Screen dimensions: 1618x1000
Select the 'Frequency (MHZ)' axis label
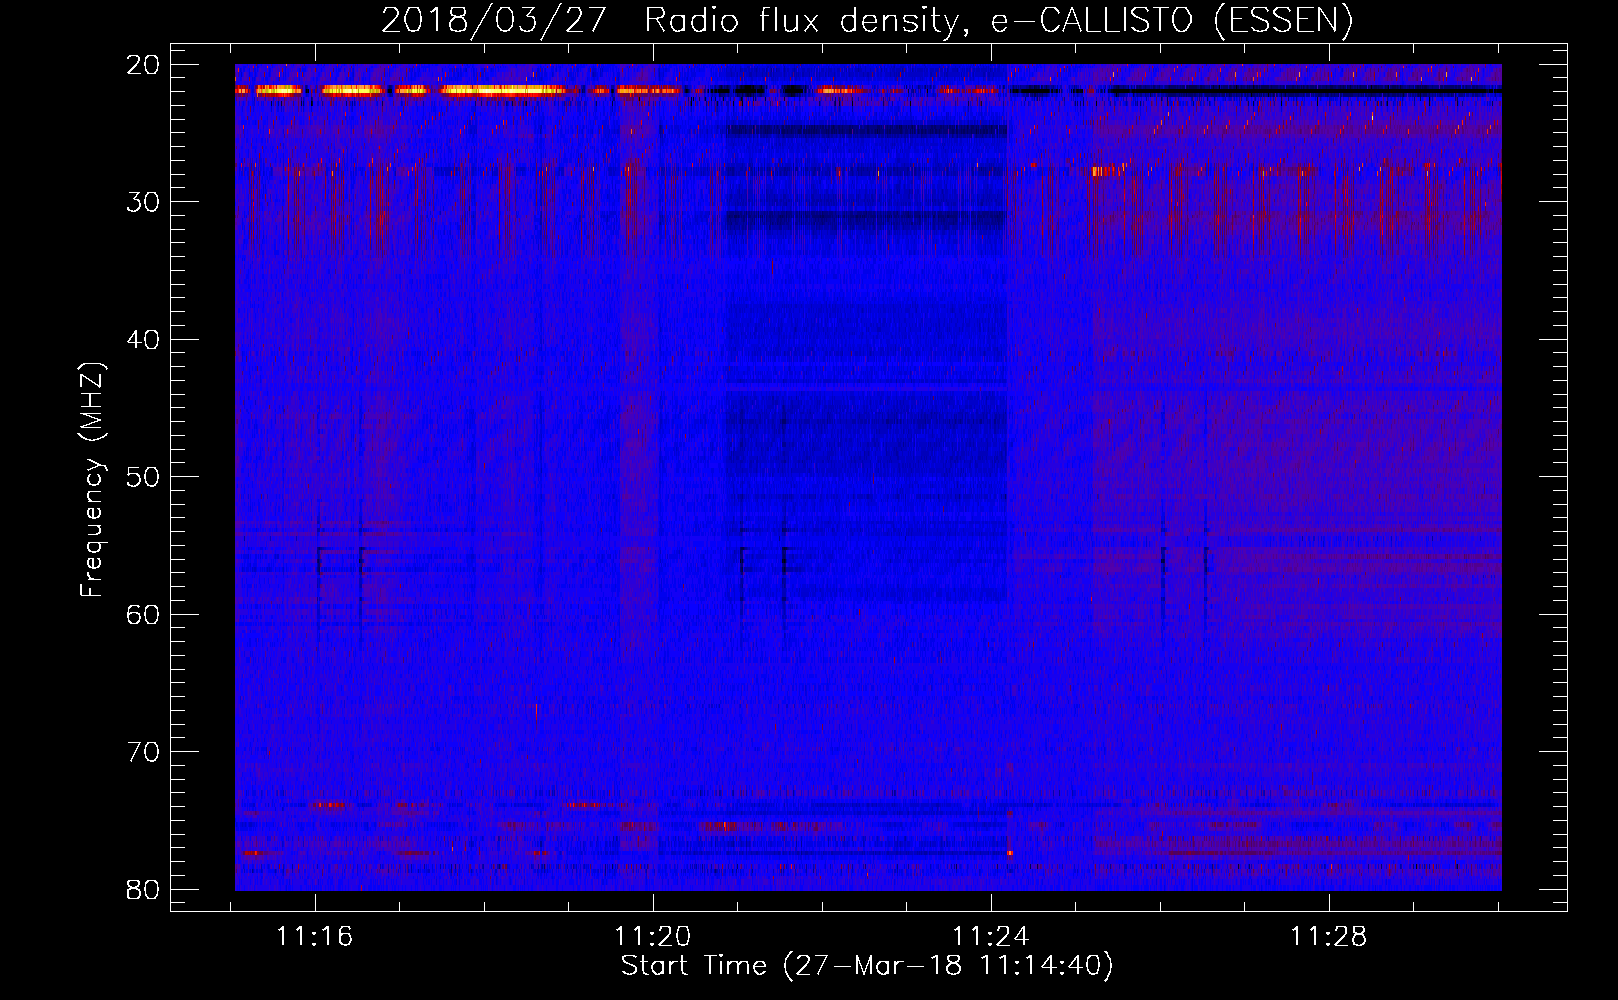coord(92,480)
